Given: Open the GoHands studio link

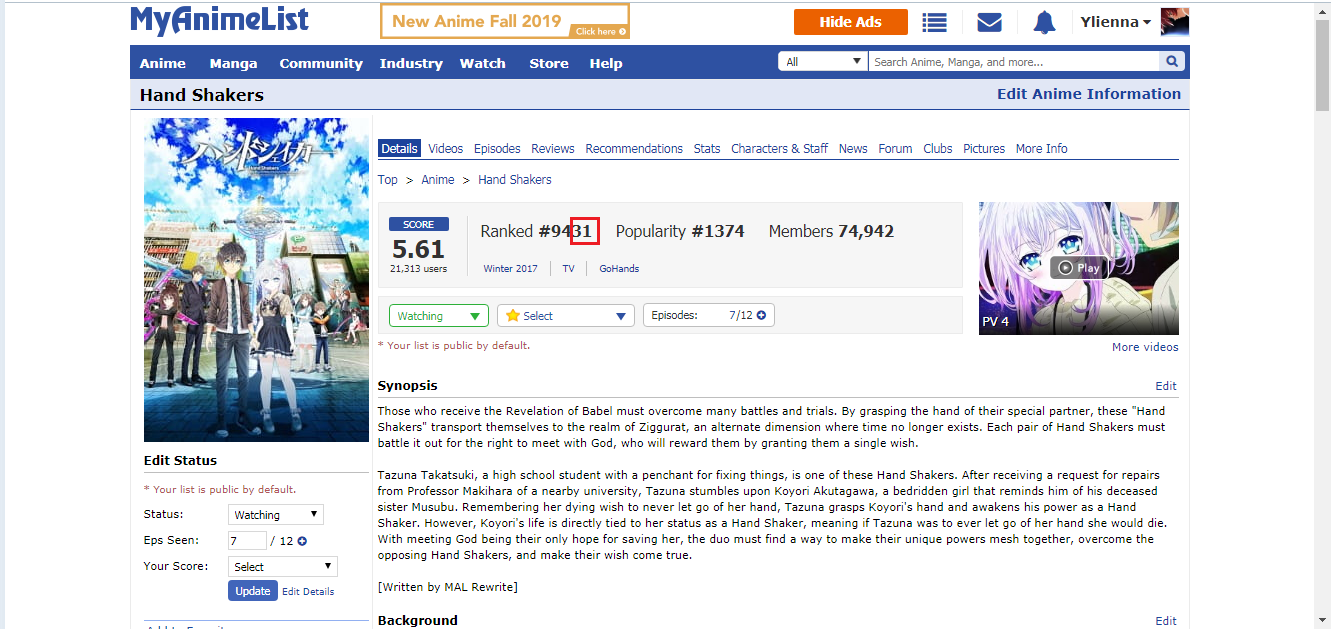Looking at the screenshot, I should pos(619,268).
